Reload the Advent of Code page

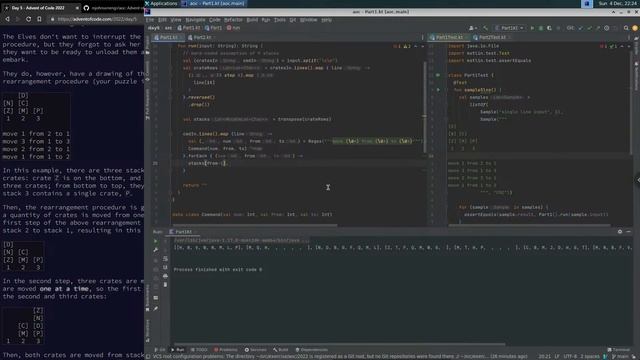28,19
